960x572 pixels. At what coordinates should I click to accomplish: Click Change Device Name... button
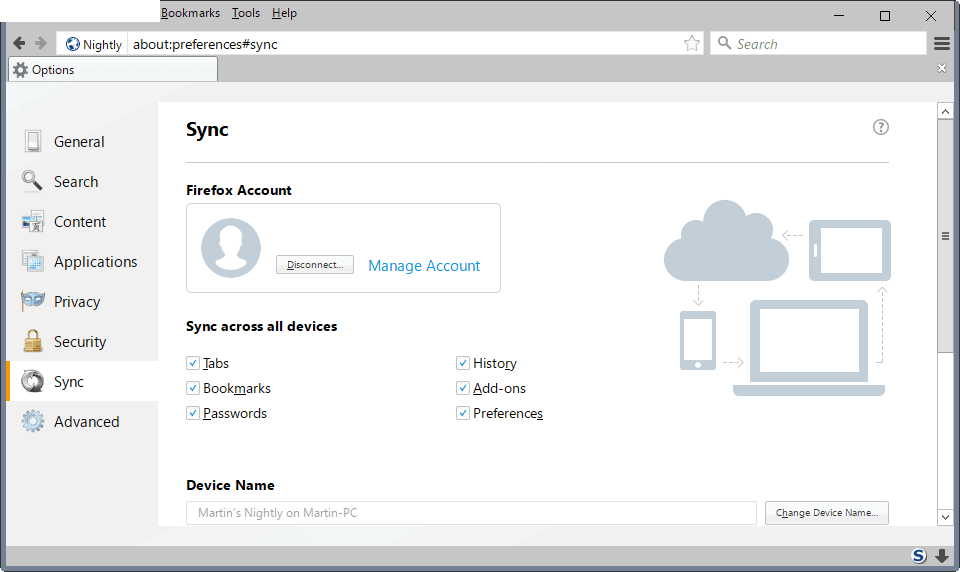click(827, 513)
